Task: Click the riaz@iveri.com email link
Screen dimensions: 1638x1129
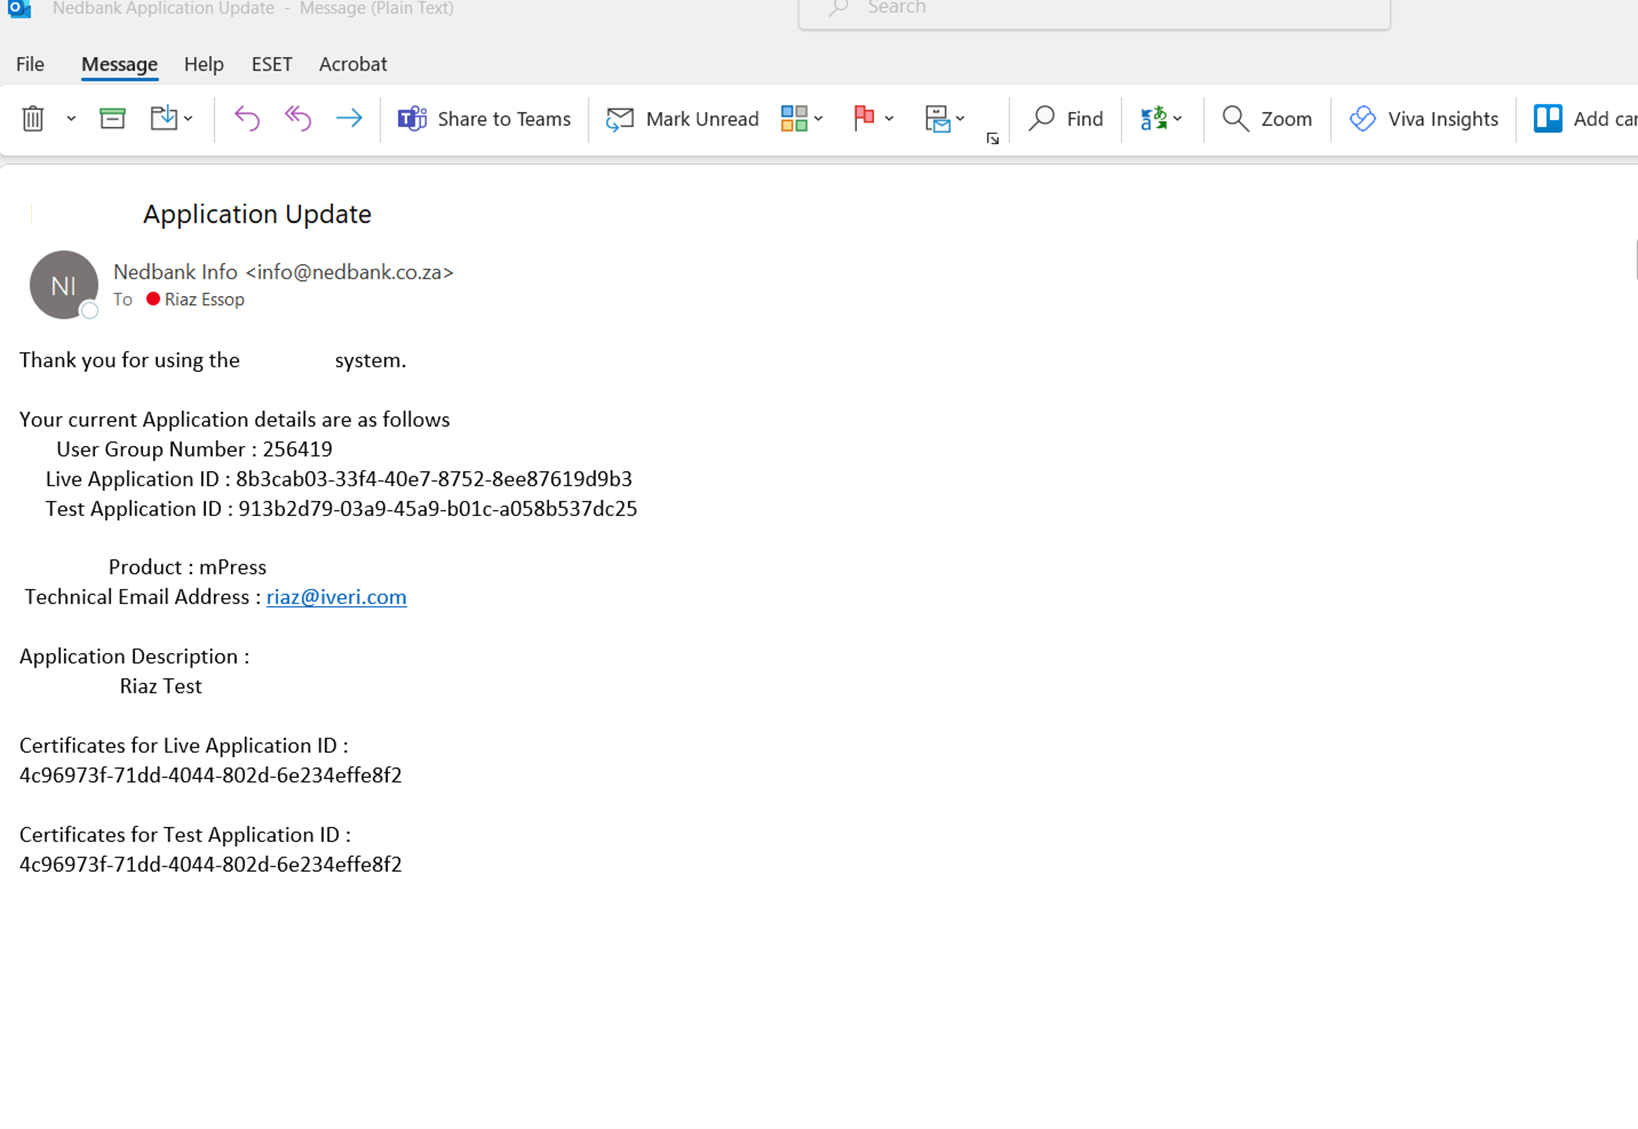Action: pyautogui.click(x=336, y=597)
